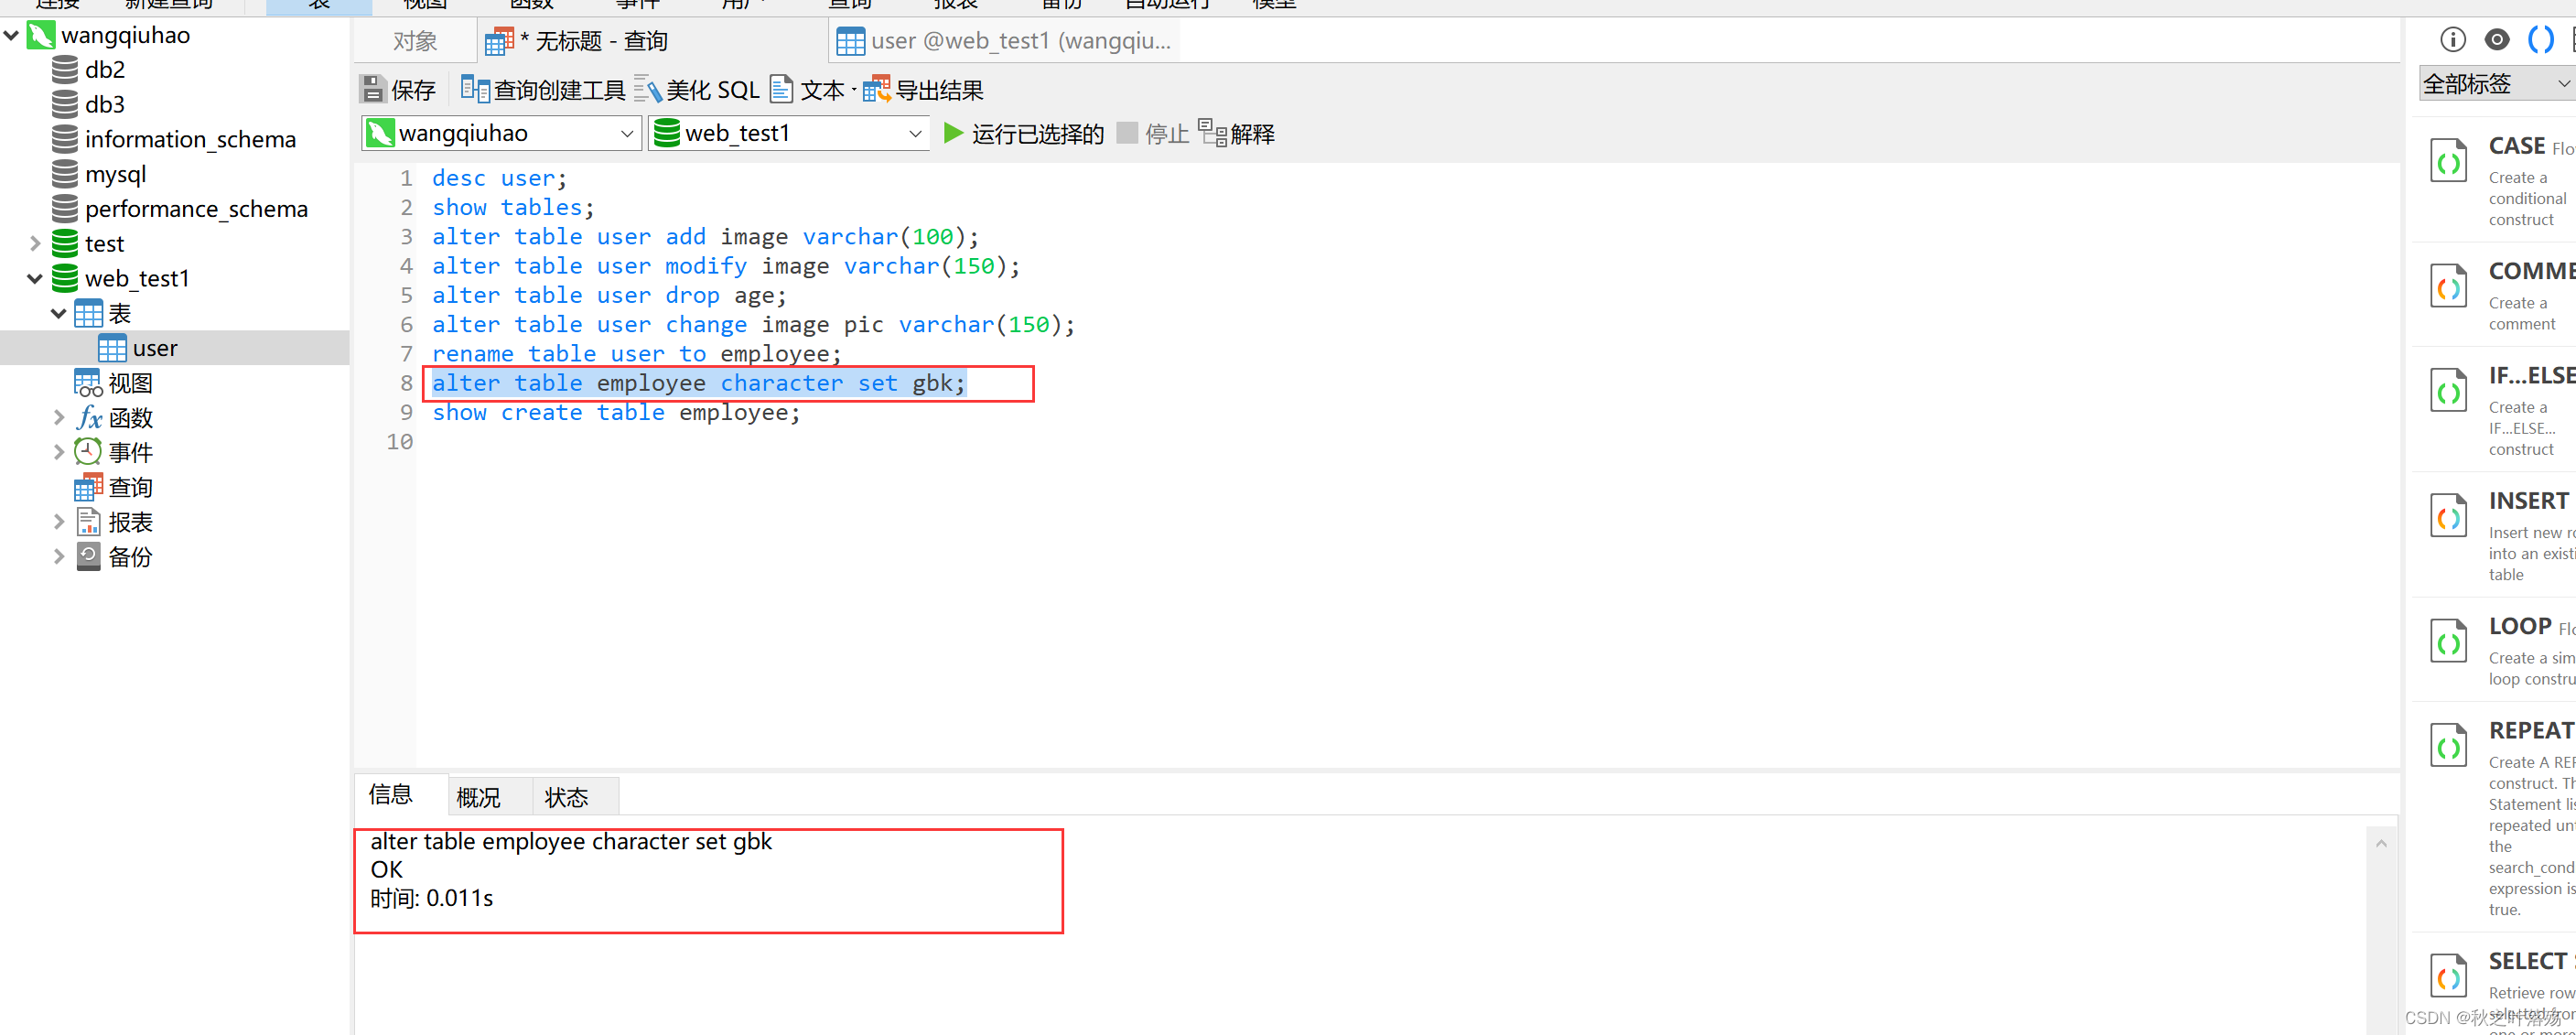Click the info (i) icon in right panel
This screenshot has width=2576, height=1035.
[2453, 39]
